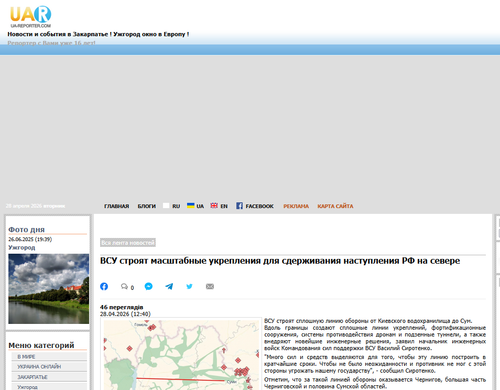Send article by email envelope icon
500x390 pixels.
tap(210, 286)
